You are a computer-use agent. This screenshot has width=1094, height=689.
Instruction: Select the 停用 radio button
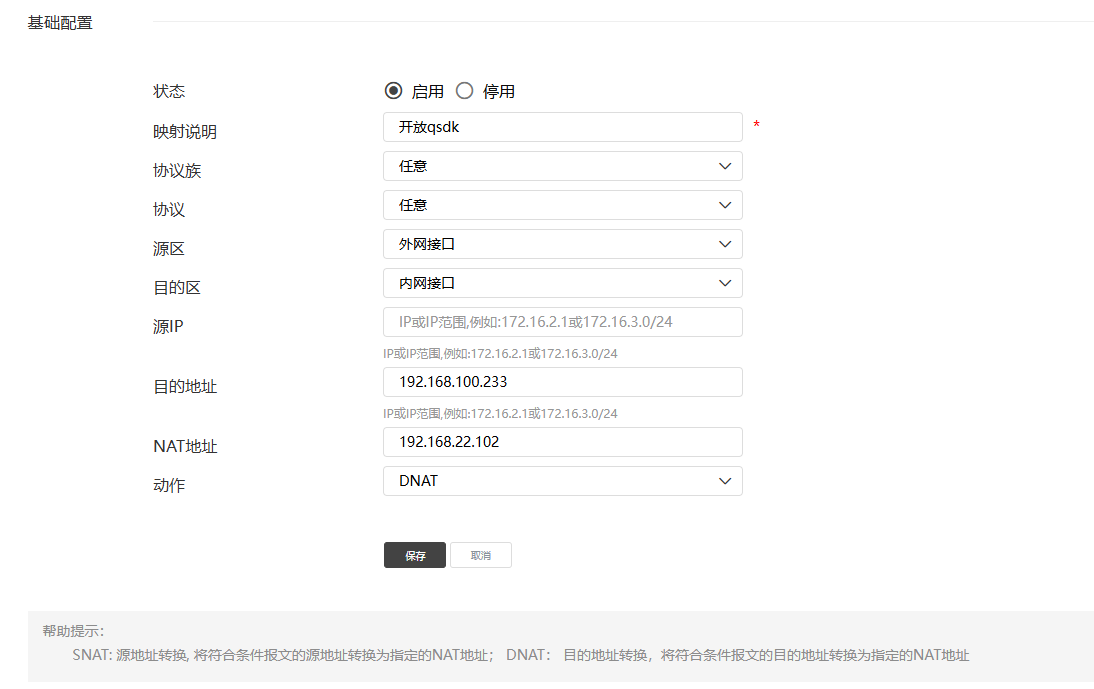pyautogui.click(x=464, y=91)
